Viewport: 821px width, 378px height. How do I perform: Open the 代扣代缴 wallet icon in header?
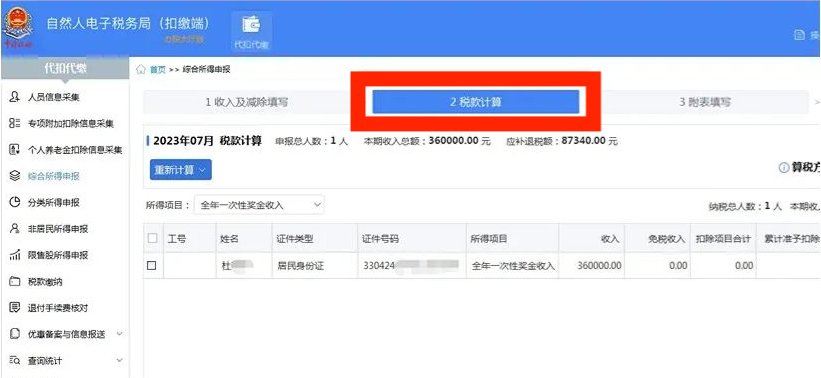click(251, 25)
